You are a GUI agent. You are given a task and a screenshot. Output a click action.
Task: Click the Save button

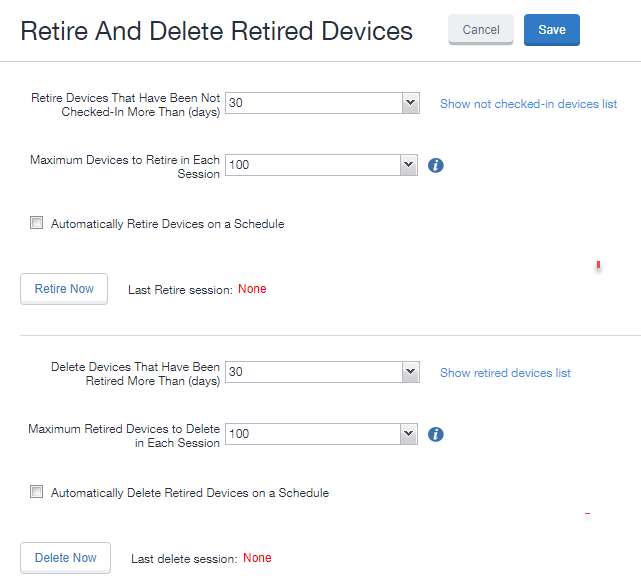[552, 30]
